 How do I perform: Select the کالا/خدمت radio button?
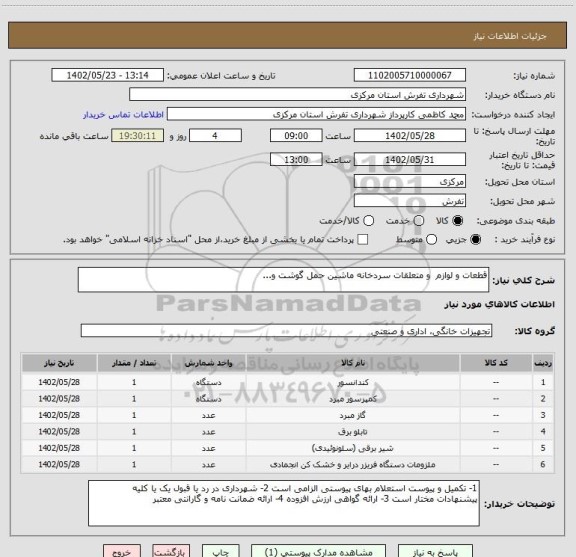tap(368, 221)
